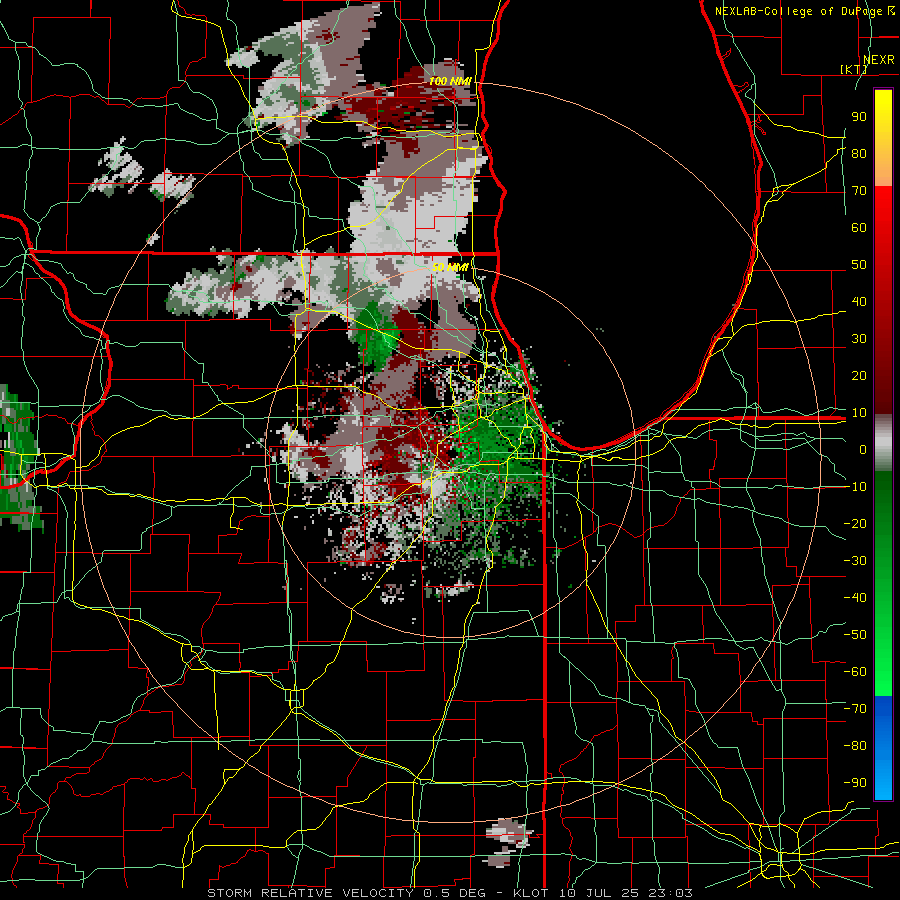Click the 50 label on the velocity scale
Viewport: 900px width, 900px height.
coord(859,265)
